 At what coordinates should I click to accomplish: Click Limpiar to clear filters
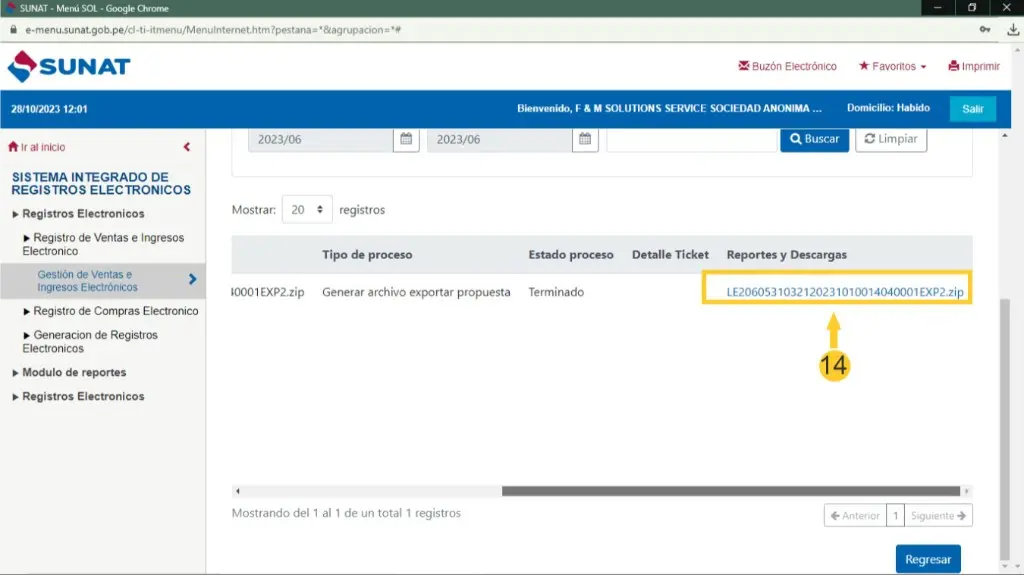click(x=890, y=139)
